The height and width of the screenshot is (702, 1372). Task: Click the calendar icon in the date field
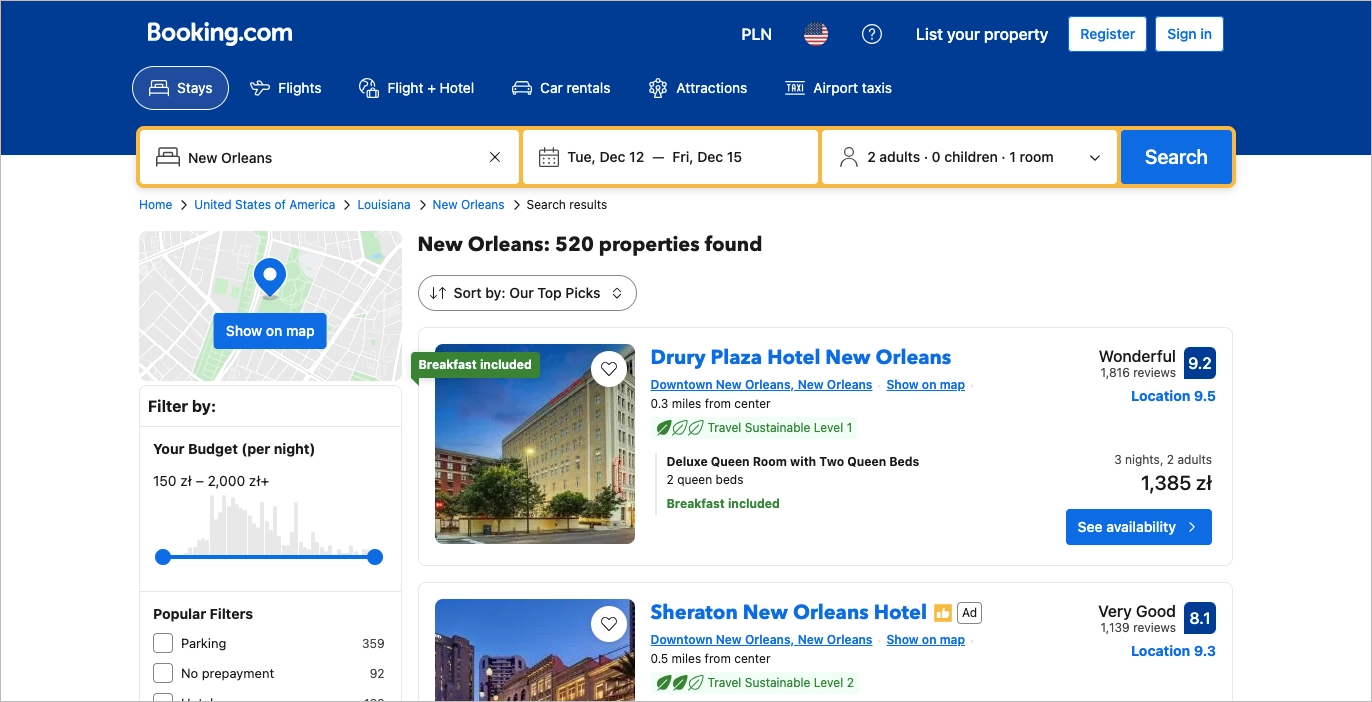[548, 156]
